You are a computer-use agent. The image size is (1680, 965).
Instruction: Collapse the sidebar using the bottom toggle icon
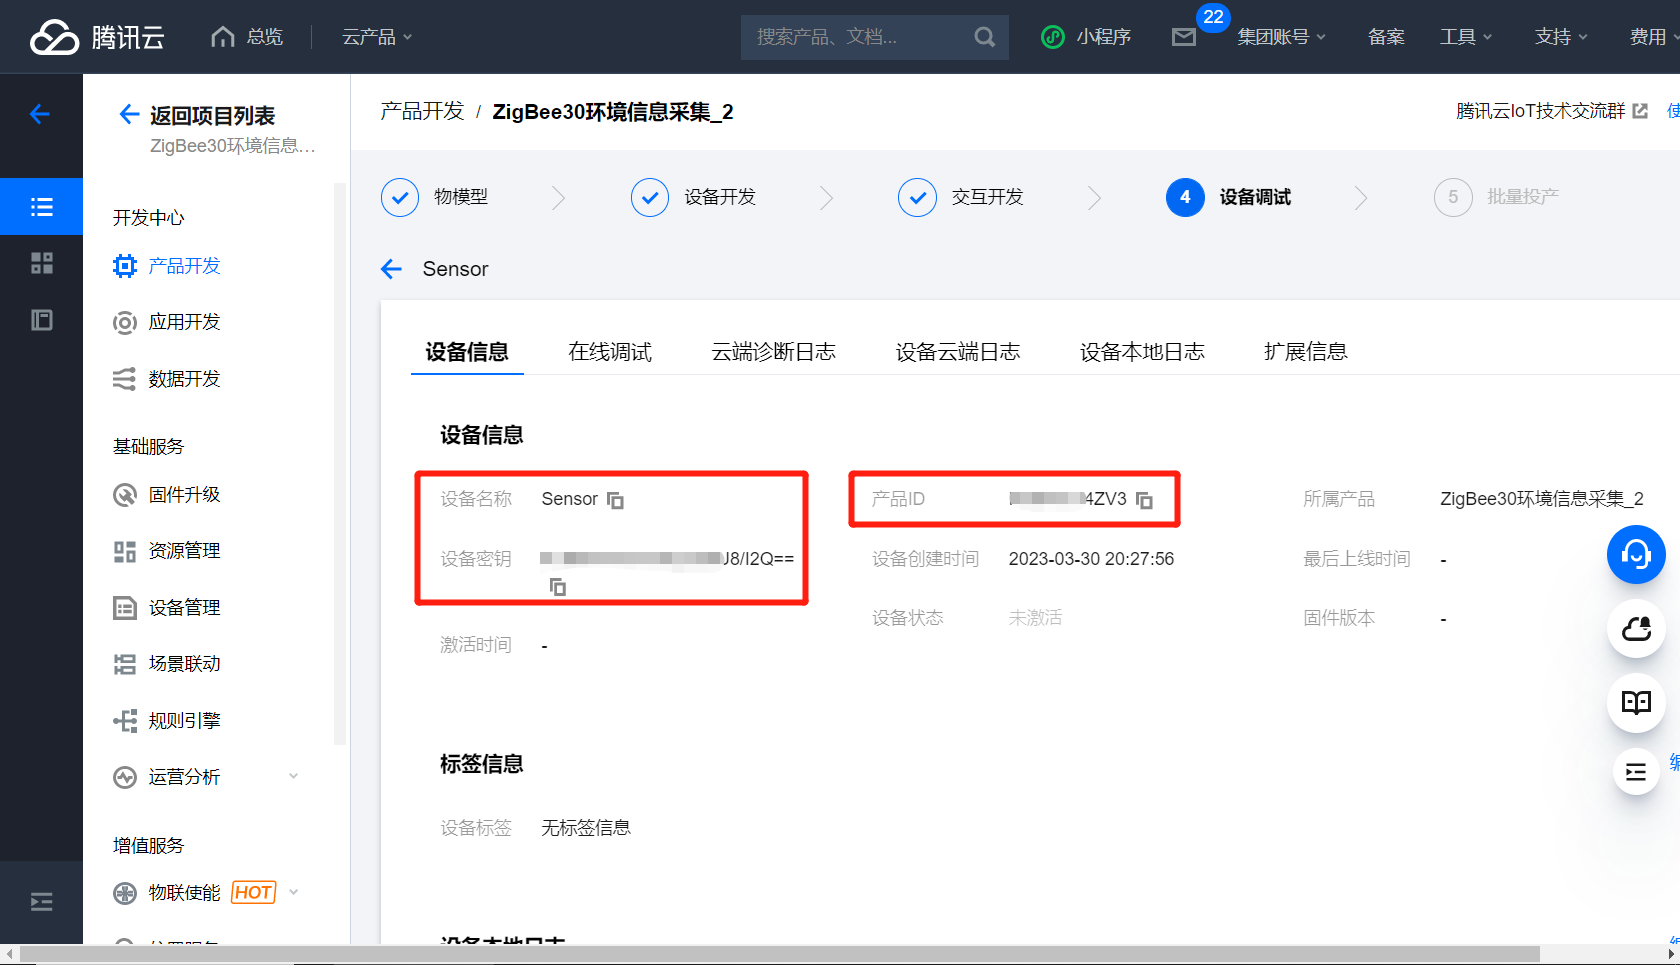[41, 902]
